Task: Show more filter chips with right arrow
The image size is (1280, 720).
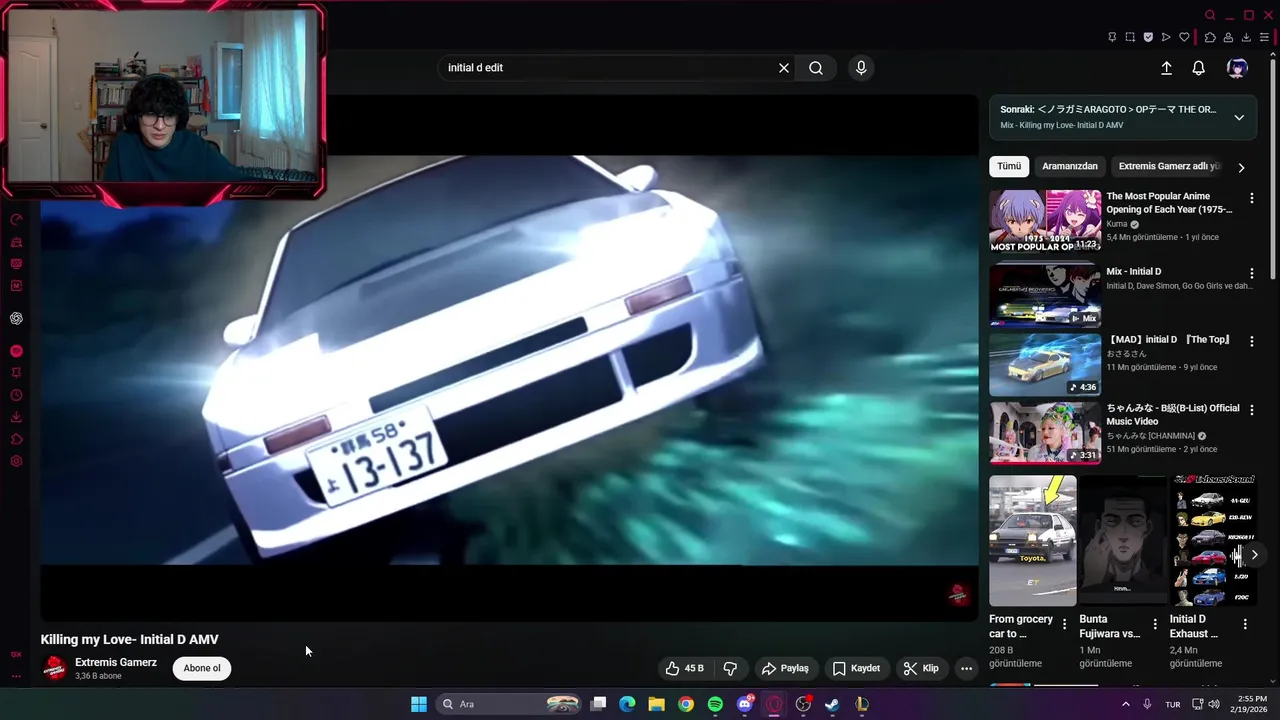Action: pyautogui.click(x=1241, y=167)
